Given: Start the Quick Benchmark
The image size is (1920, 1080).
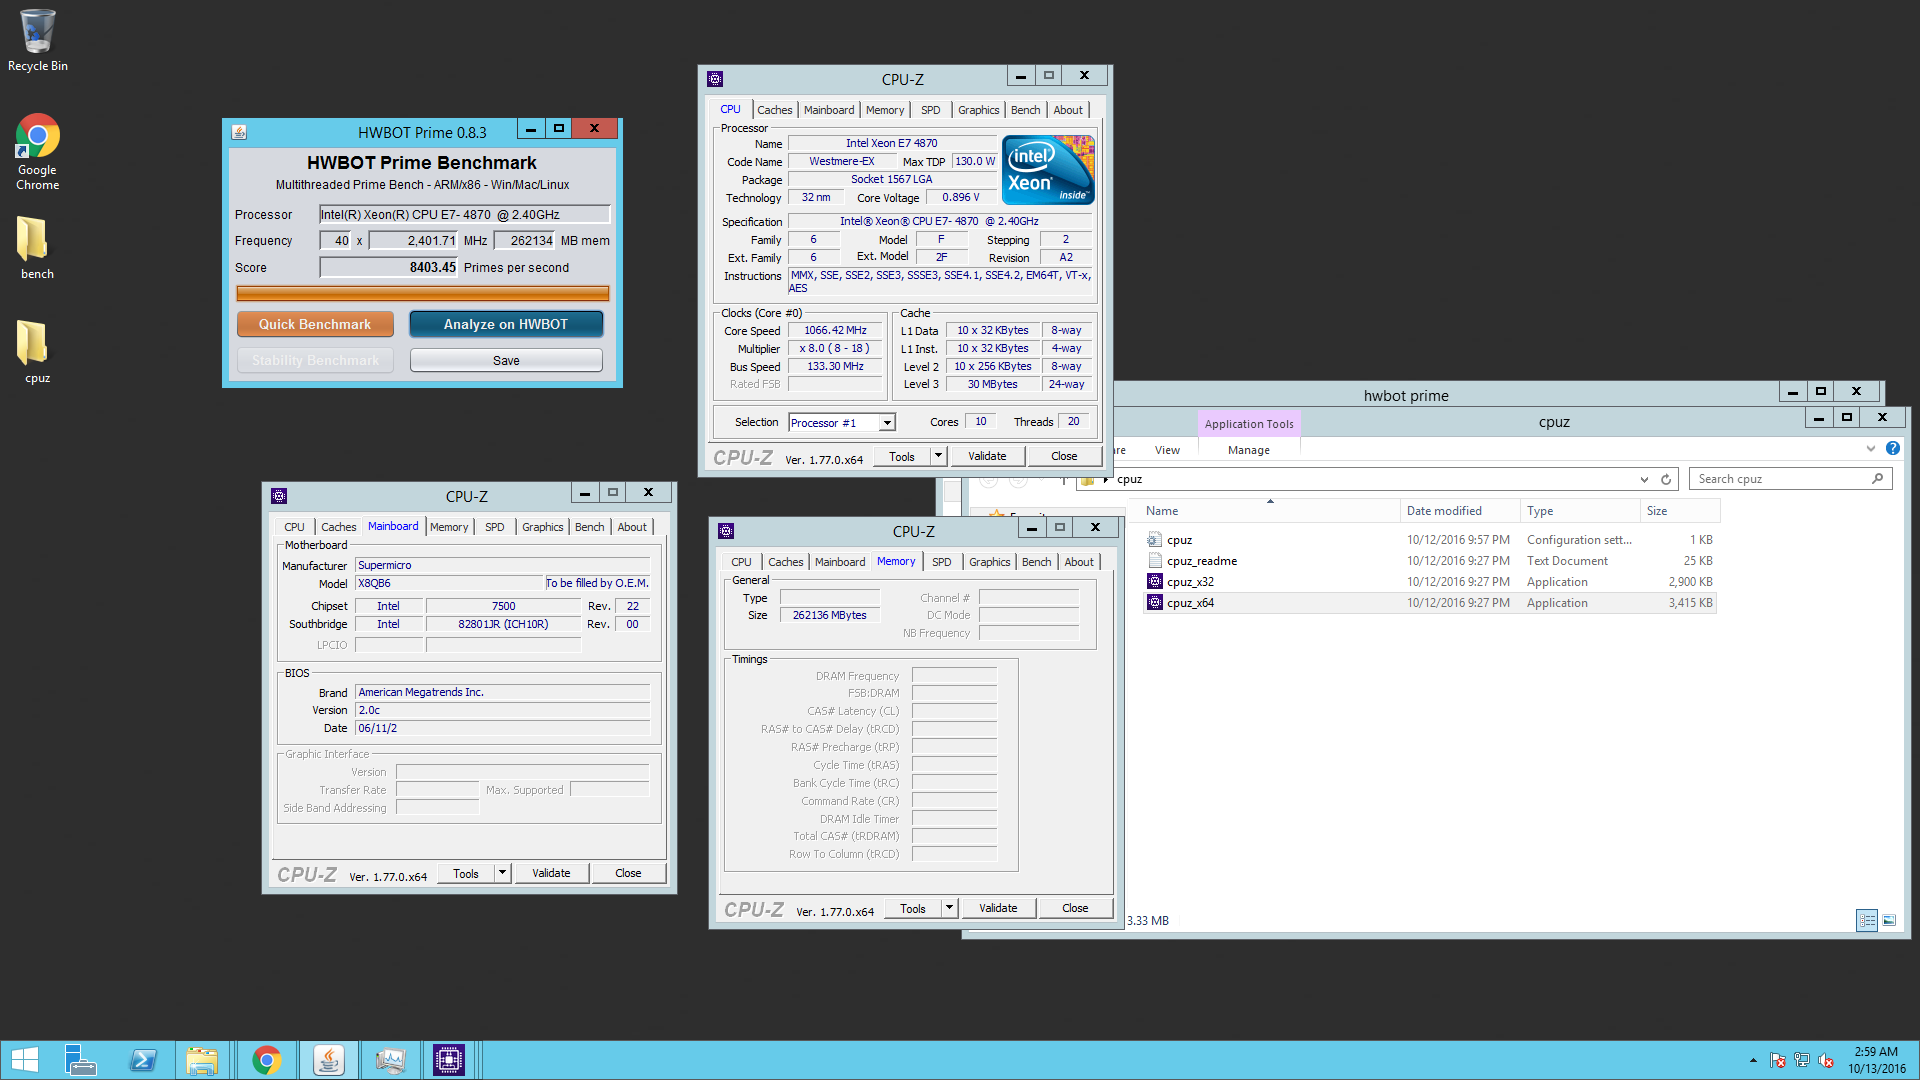Looking at the screenshot, I should point(315,324).
